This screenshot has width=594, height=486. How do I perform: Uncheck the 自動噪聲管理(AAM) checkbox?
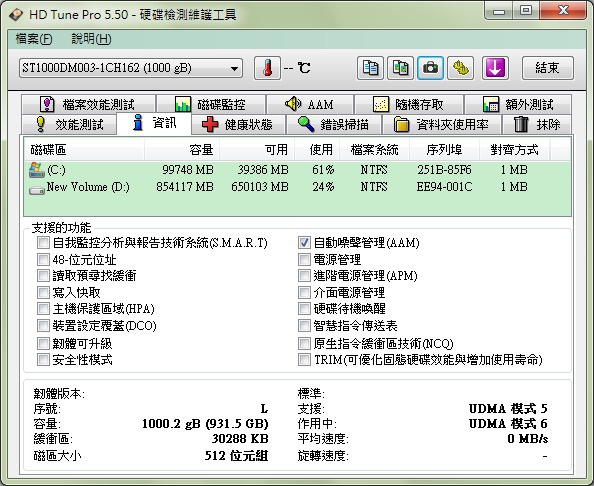click(x=304, y=242)
